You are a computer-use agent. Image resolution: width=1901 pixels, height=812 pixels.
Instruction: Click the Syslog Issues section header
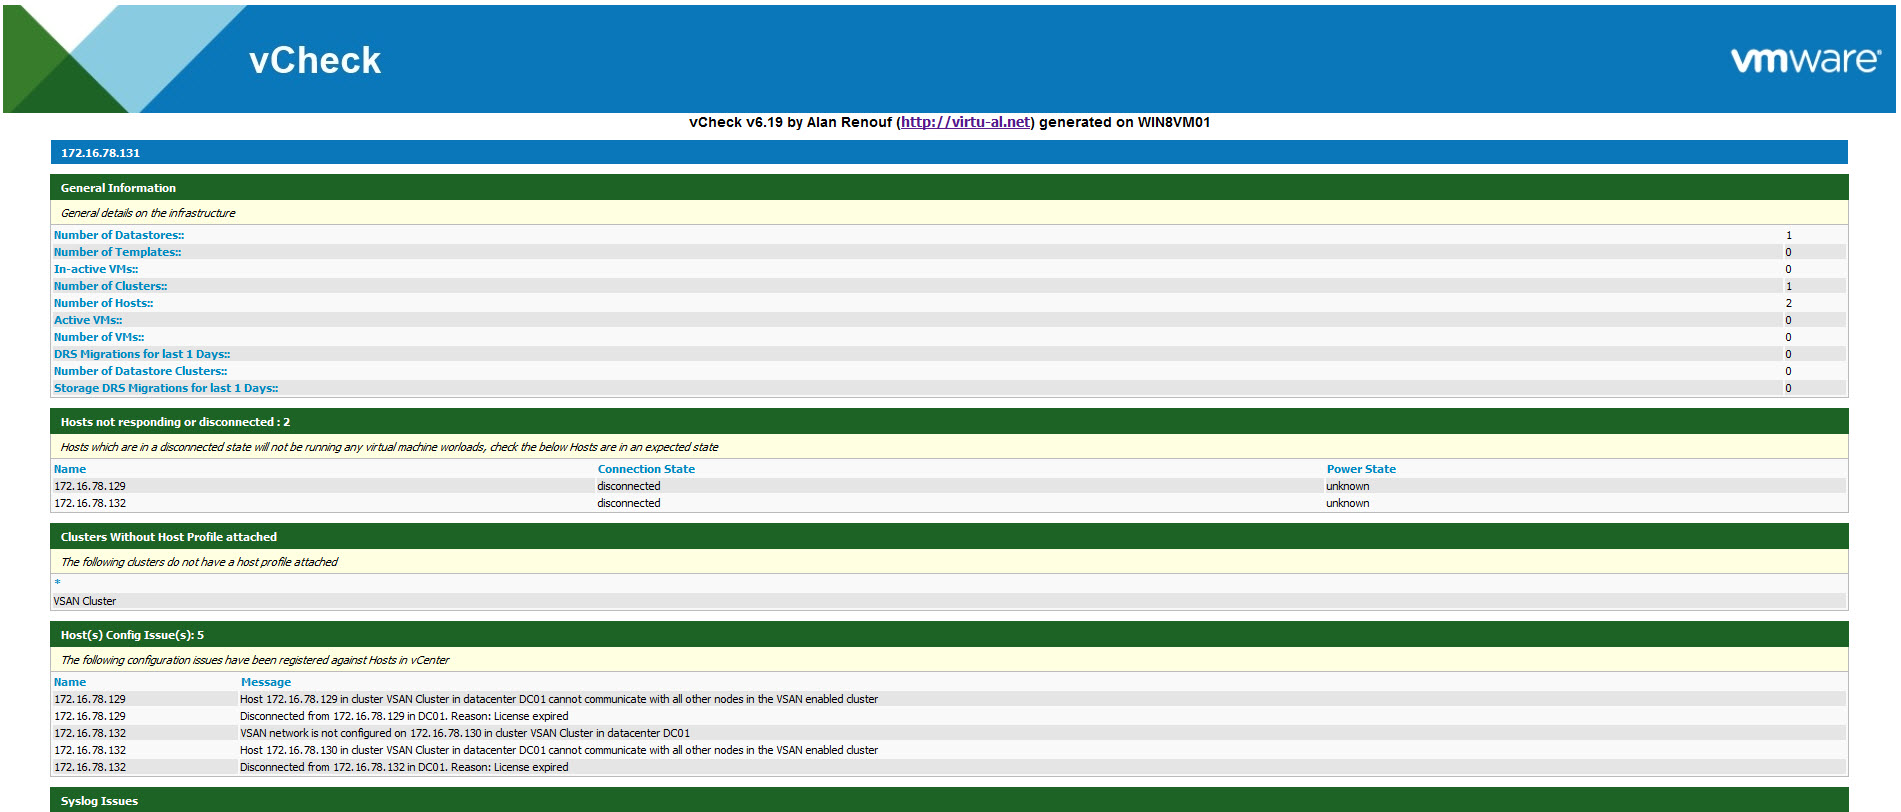(949, 800)
